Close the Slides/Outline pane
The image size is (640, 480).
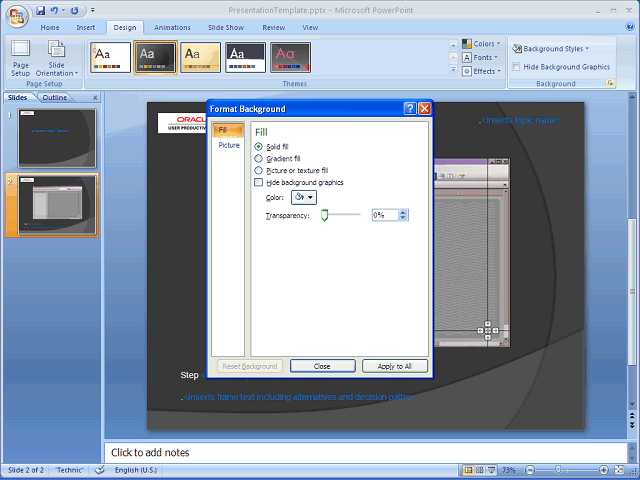coord(95,98)
